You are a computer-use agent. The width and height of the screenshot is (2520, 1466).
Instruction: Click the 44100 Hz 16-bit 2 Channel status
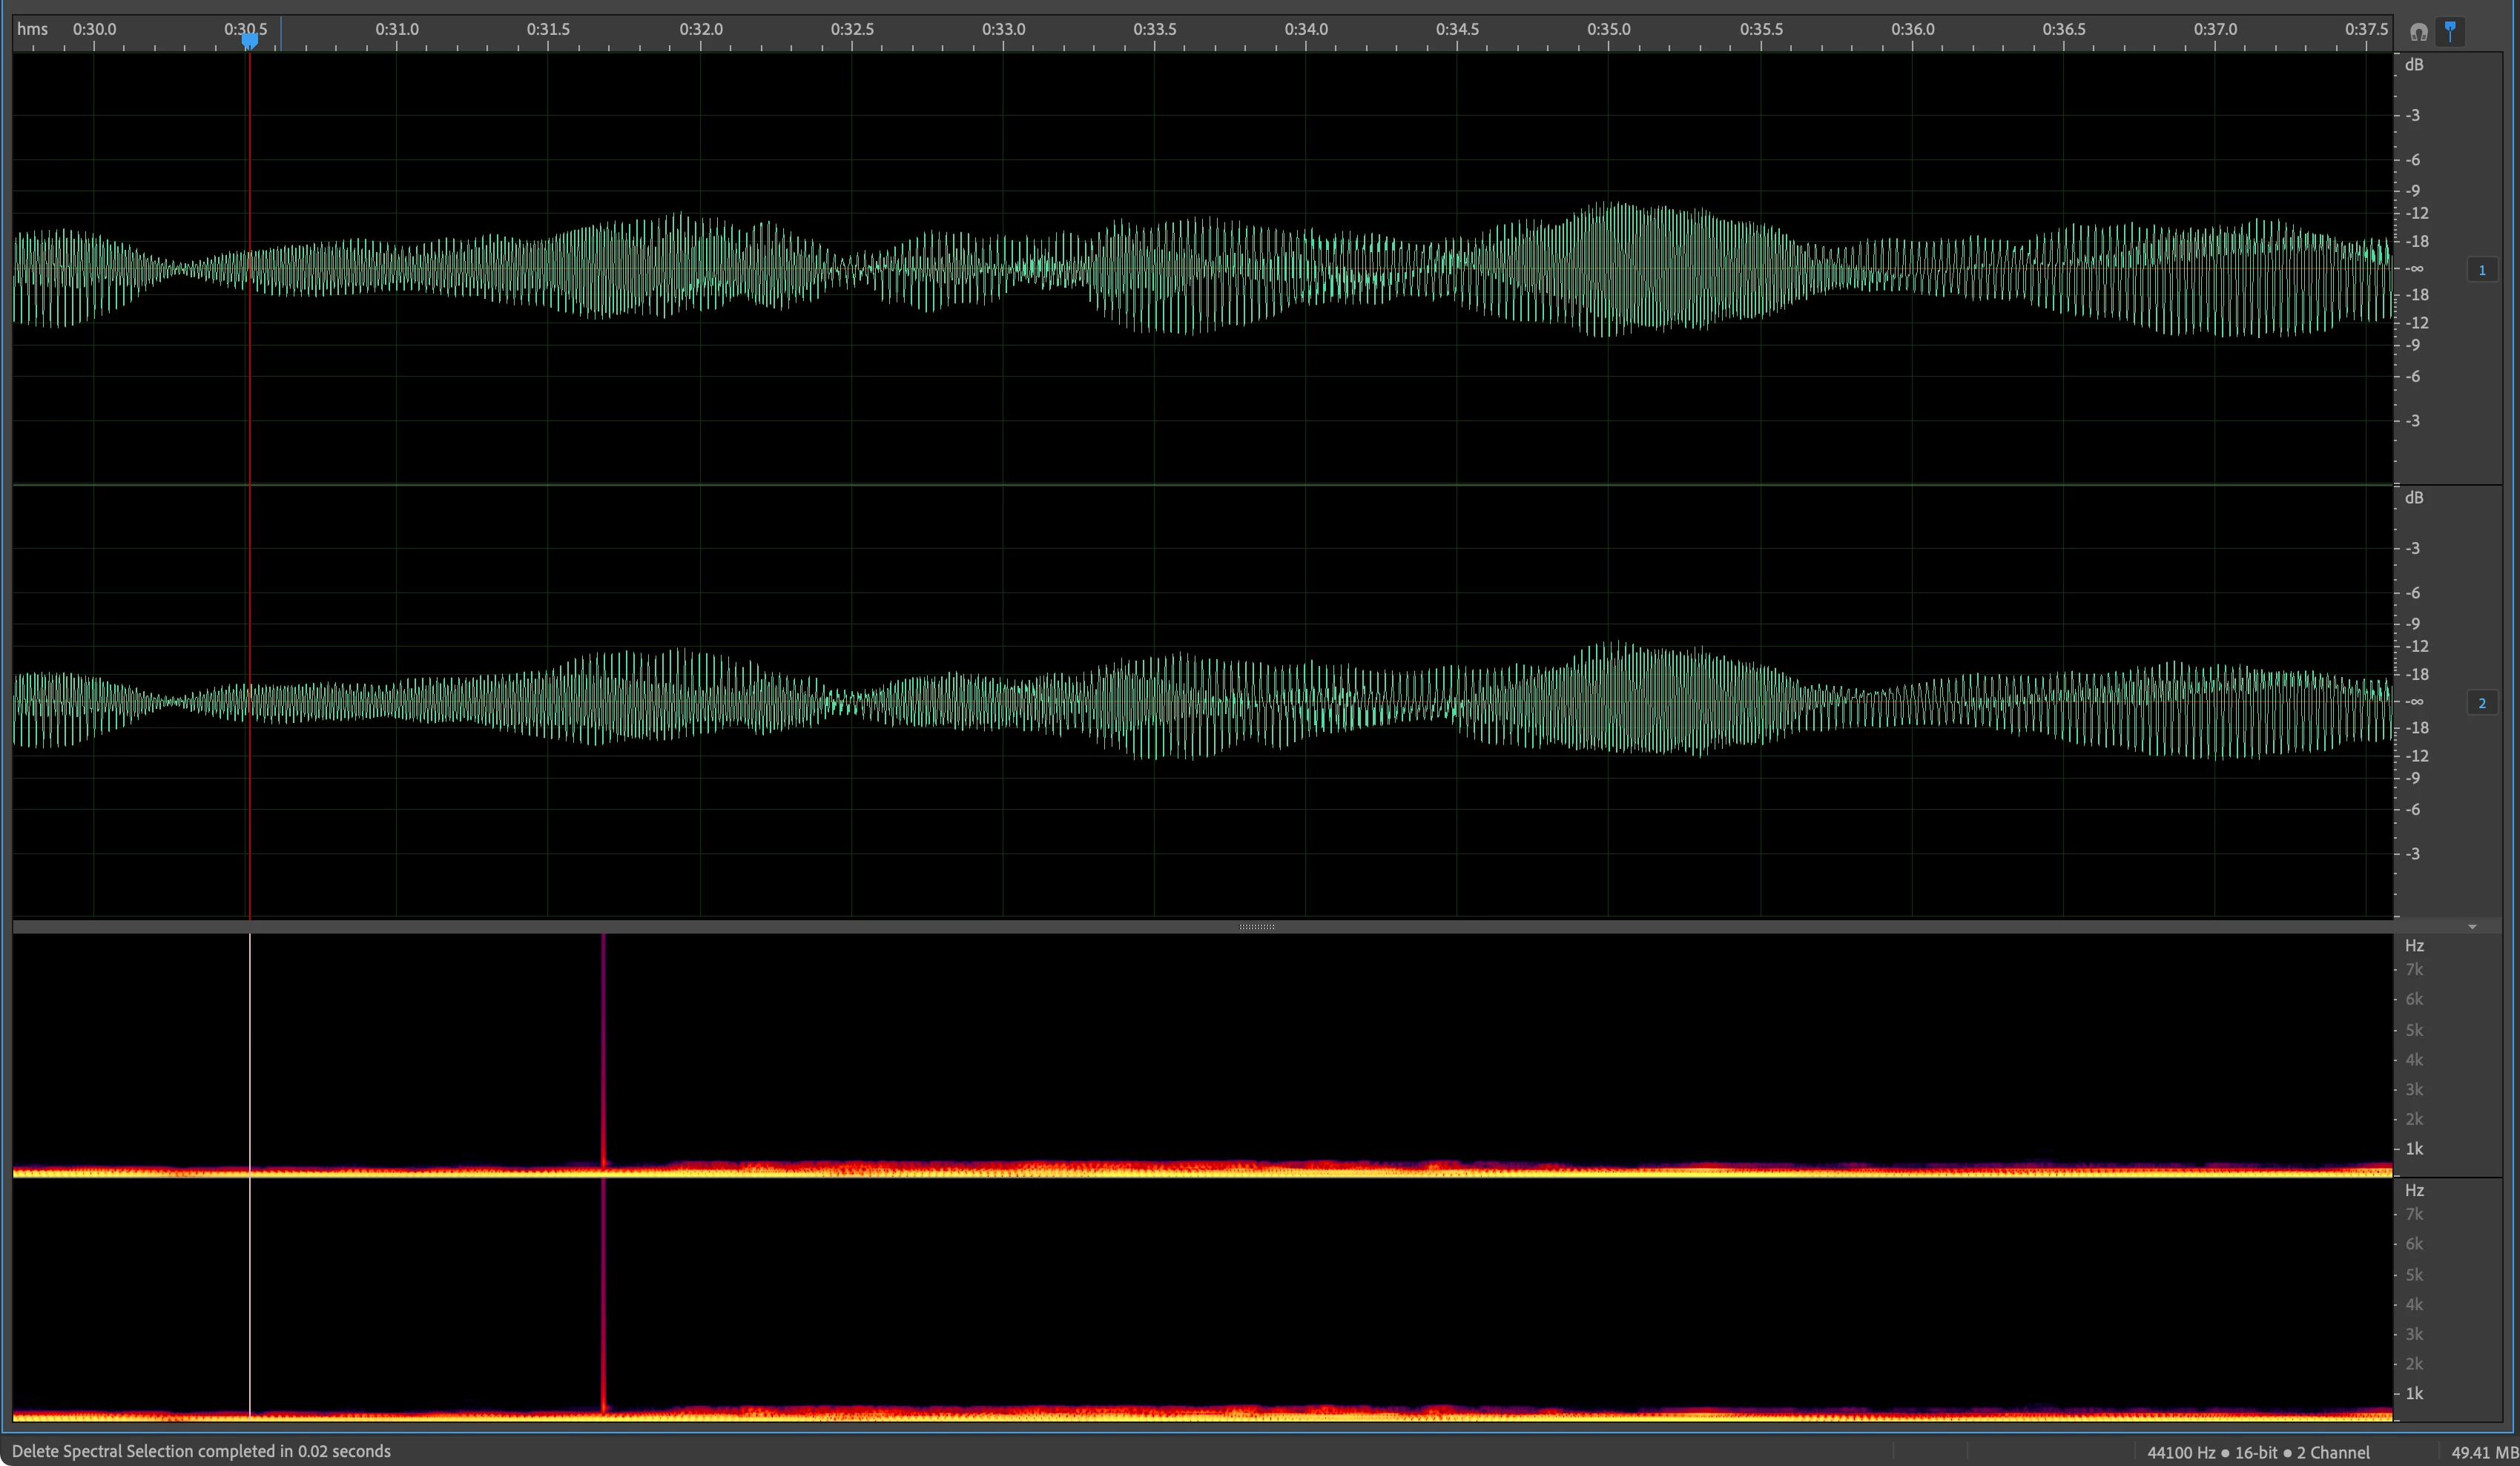click(x=2258, y=1452)
